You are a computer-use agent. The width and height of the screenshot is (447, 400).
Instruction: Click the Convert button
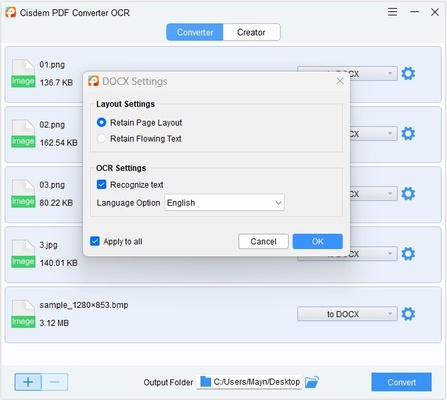(401, 382)
